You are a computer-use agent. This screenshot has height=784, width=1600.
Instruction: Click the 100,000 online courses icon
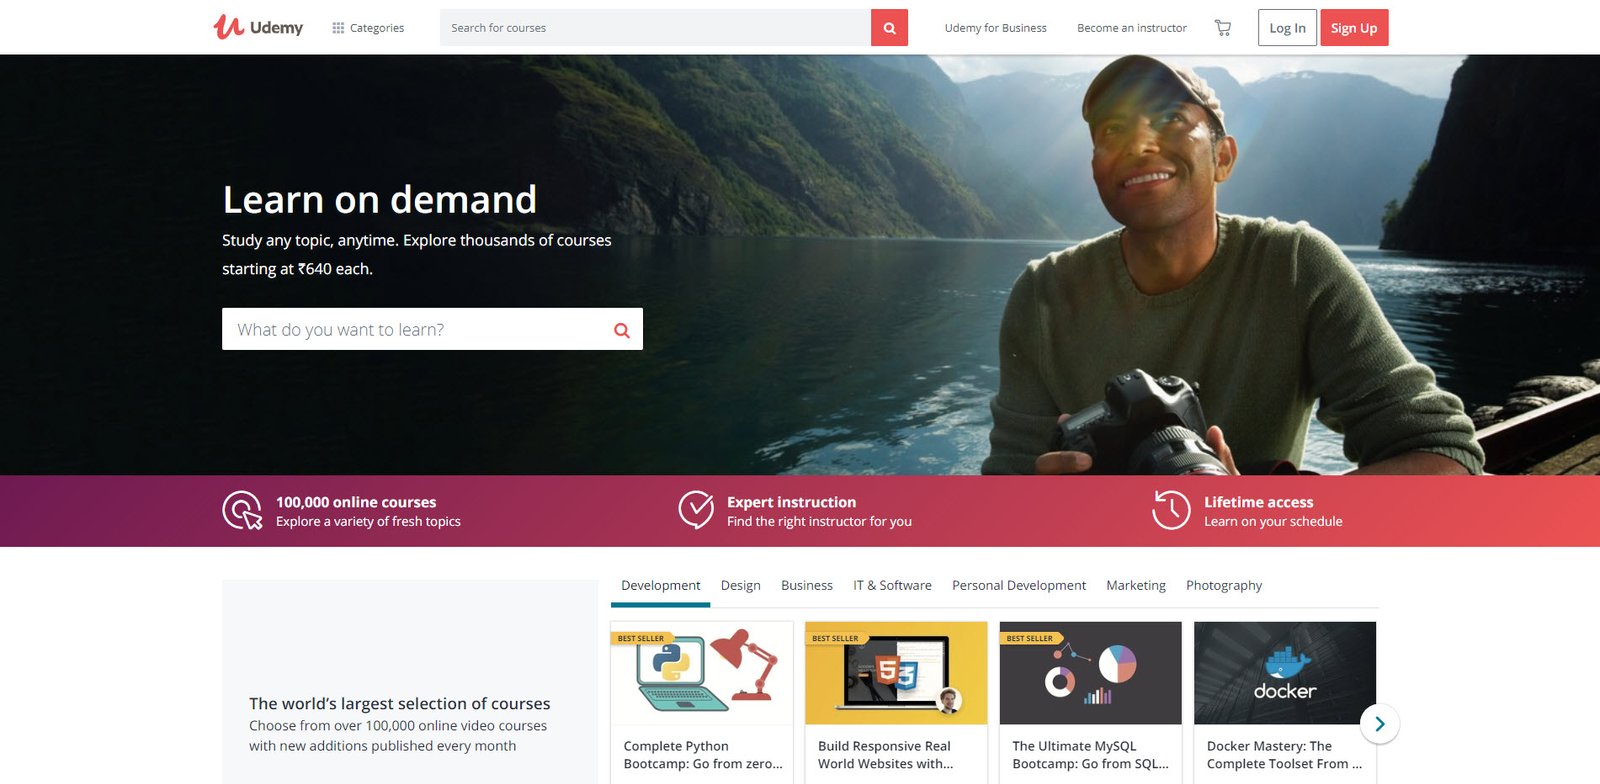click(x=242, y=510)
